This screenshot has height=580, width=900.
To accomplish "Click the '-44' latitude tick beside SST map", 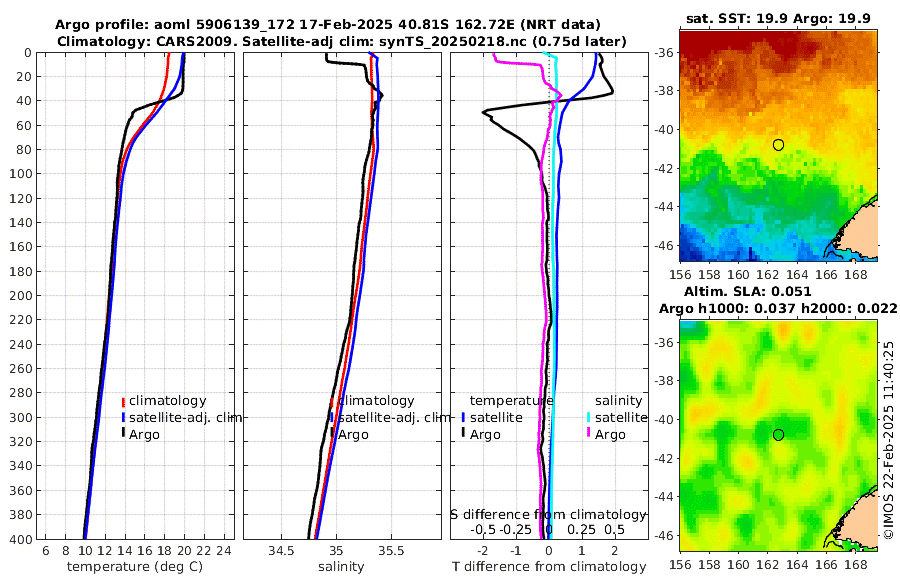I will 664,206.
